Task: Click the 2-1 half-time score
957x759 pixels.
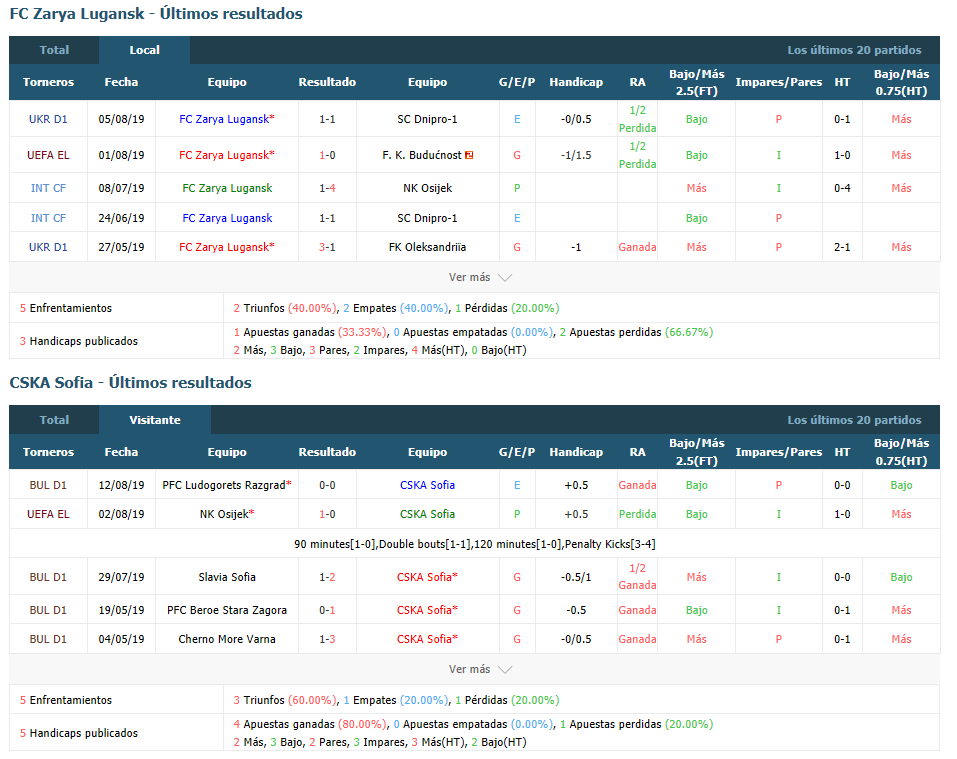Action: click(842, 247)
